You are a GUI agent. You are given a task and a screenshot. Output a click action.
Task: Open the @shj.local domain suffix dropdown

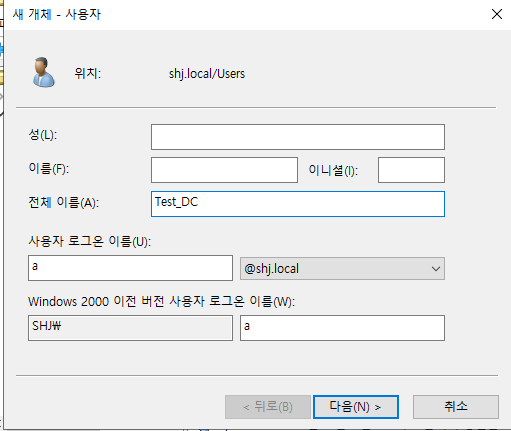pyautogui.click(x=342, y=268)
